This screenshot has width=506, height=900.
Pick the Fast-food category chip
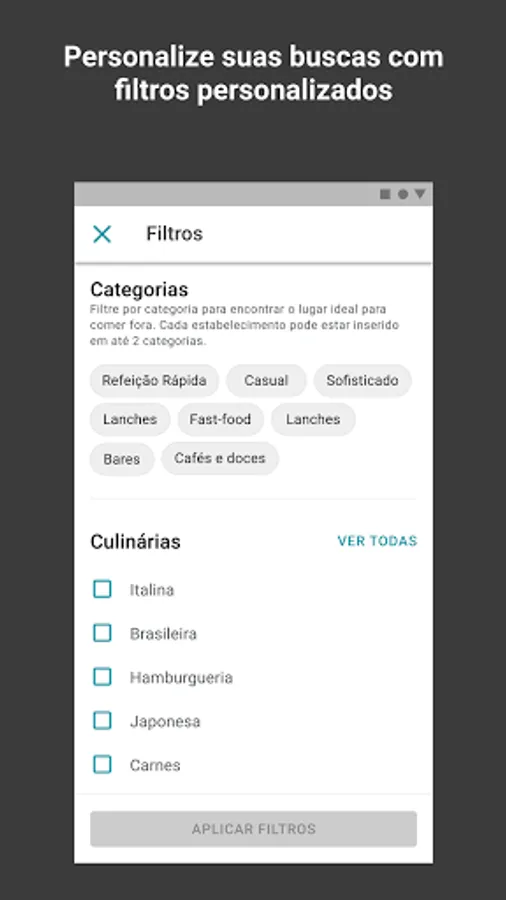coord(220,420)
